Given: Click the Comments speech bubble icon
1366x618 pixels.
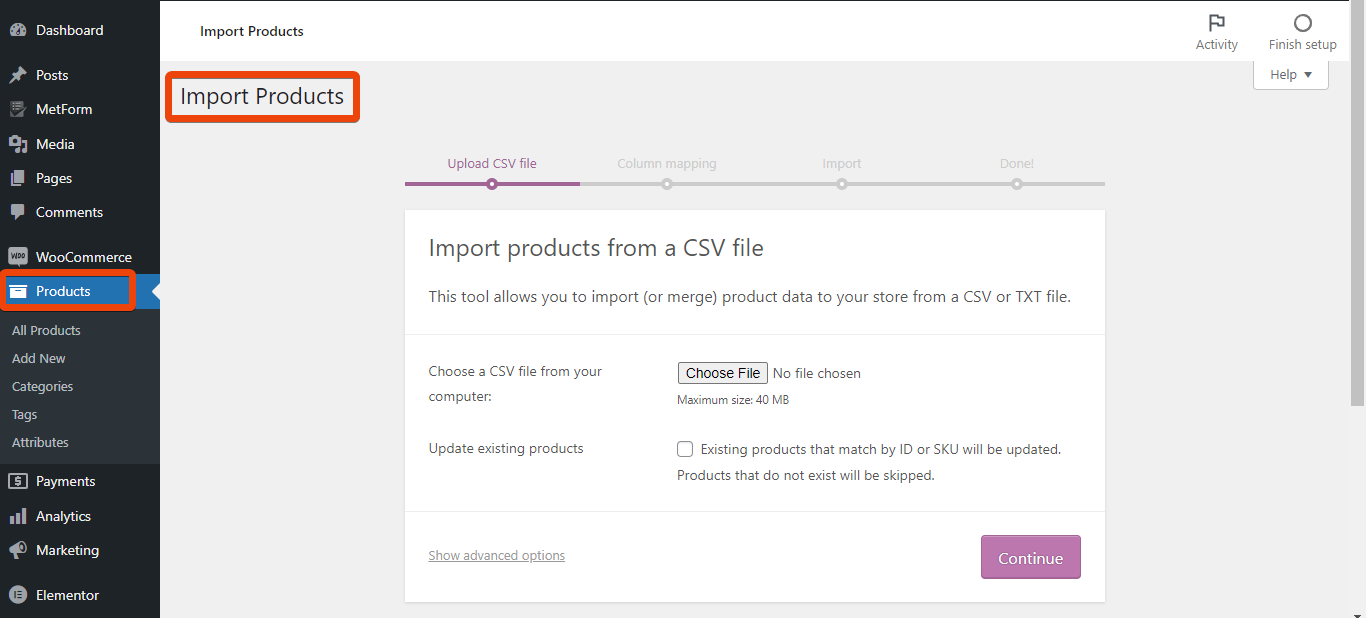Looking at the screenshot, I should coord(18,212).
